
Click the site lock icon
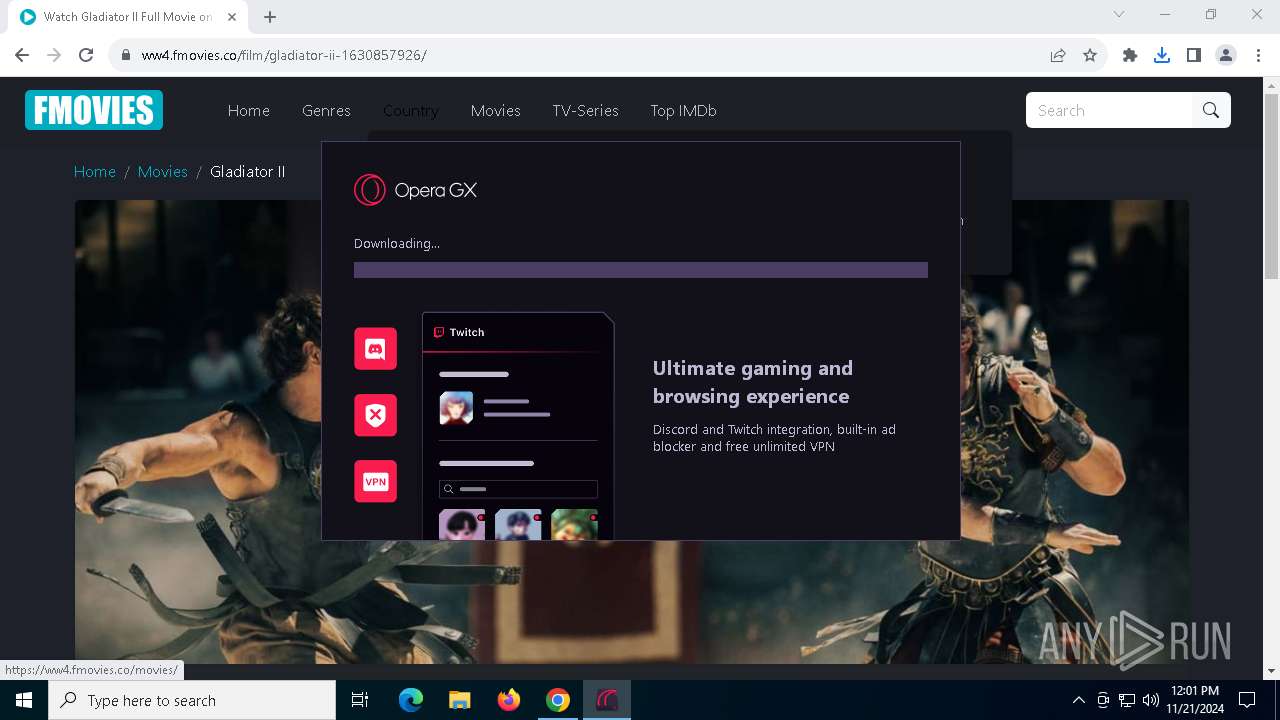(126, 55)
